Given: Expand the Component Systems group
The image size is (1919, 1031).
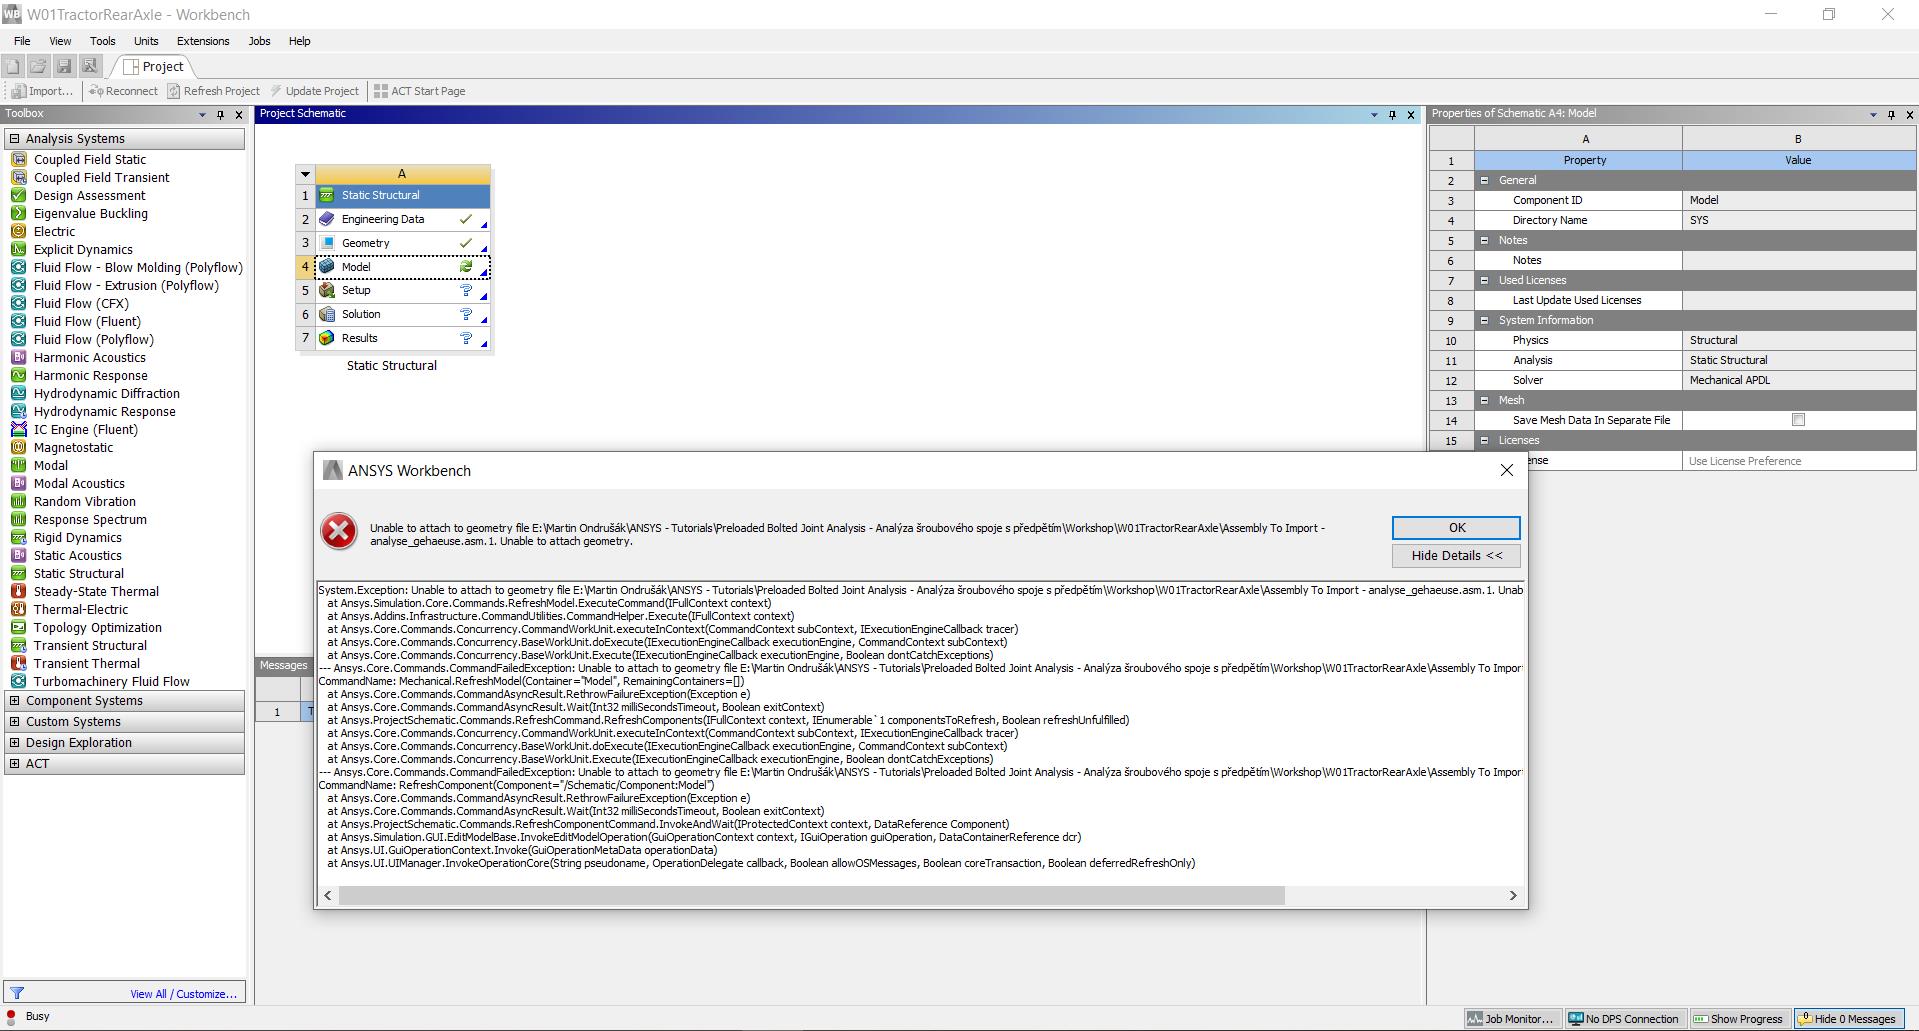Looking at the screenshot, I should [x=15, y=701].
